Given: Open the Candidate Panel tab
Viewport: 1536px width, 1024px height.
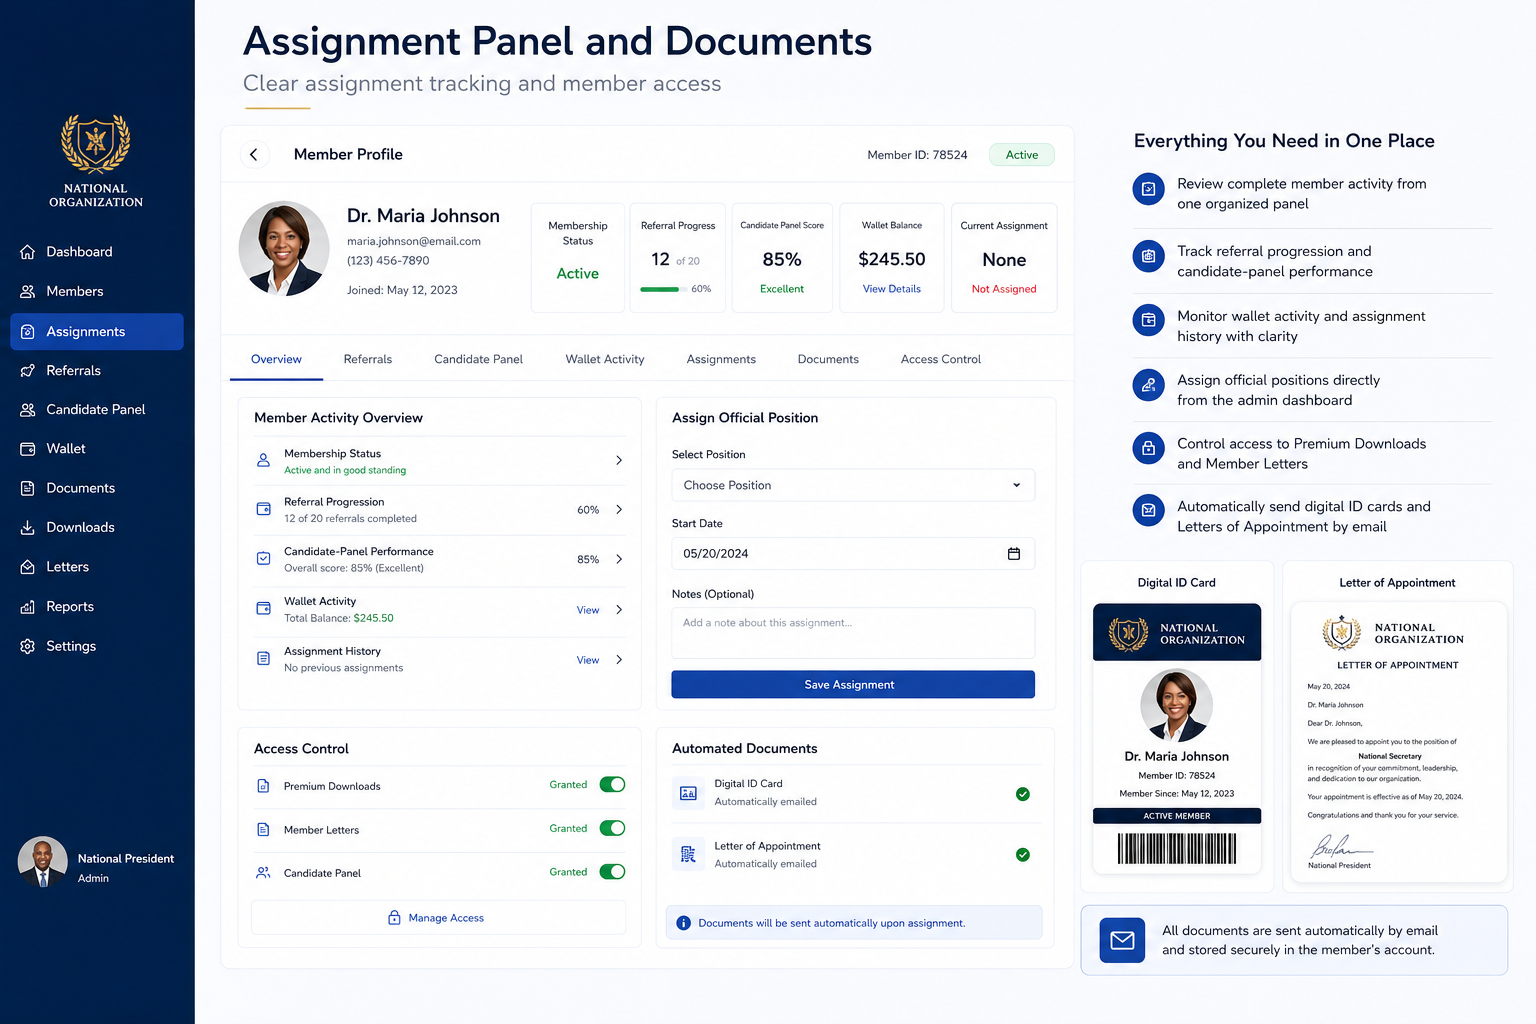Looking at the screenshot, I should (x=478, y=359).
